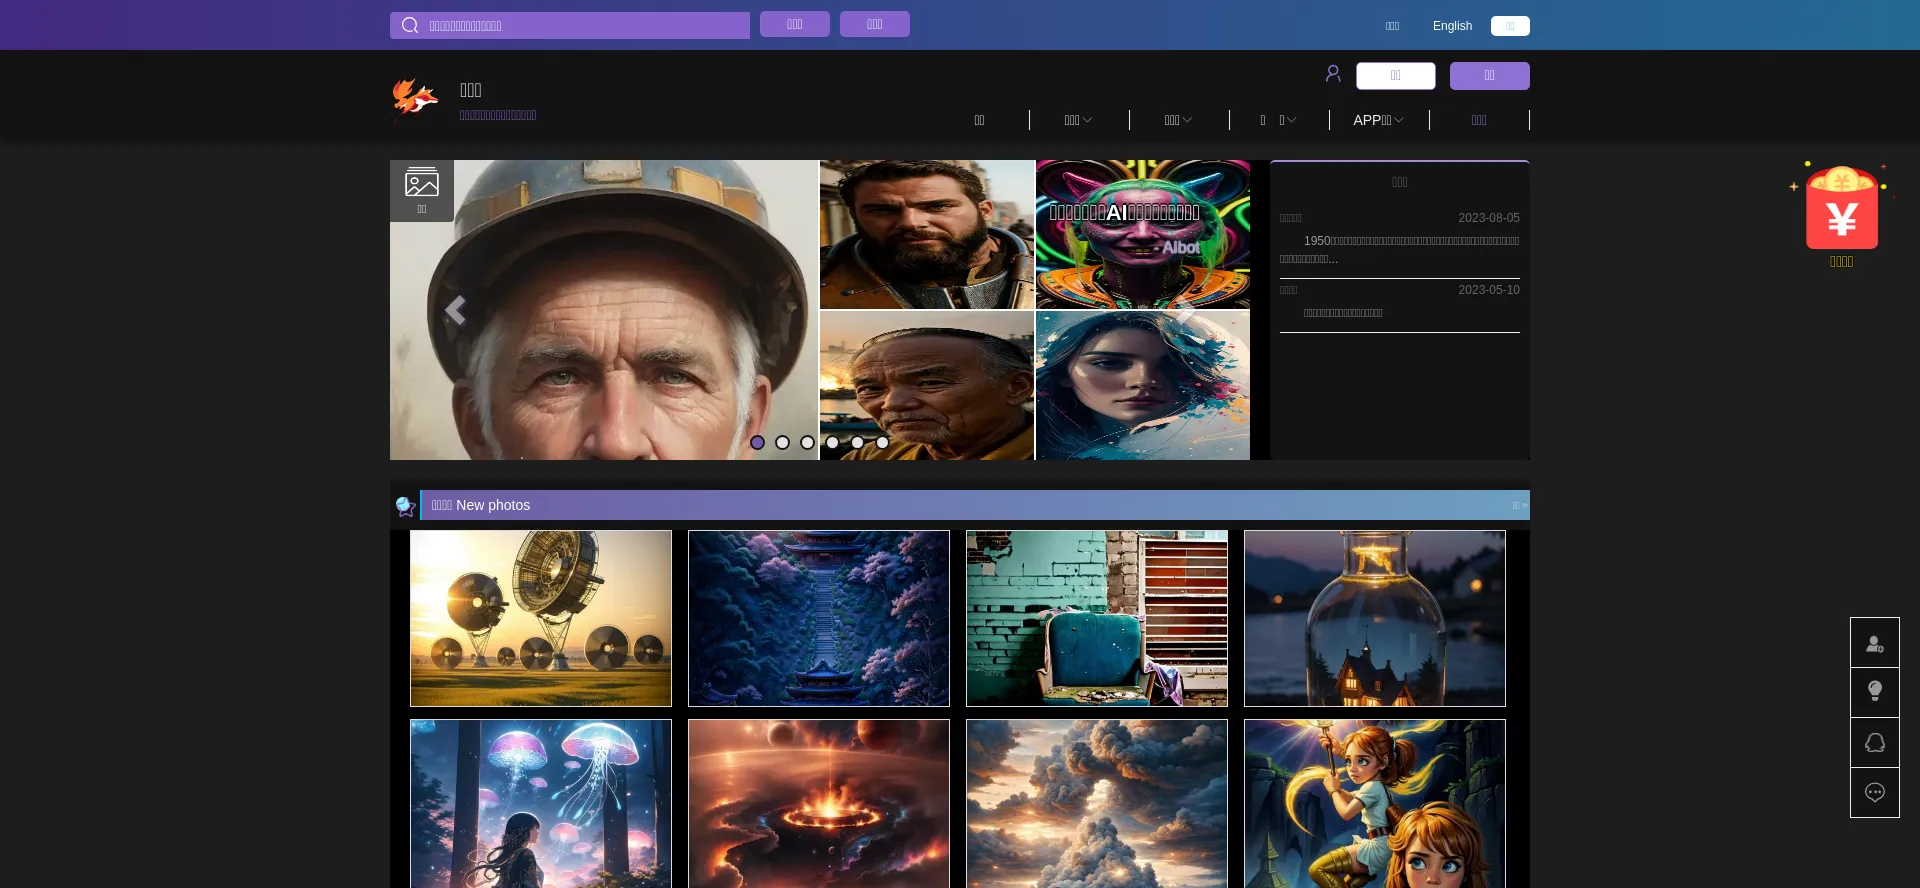Open the teal armchair brick wall photo
The height and width of the screenshot is (888, 1920).
coord(1097,619)
